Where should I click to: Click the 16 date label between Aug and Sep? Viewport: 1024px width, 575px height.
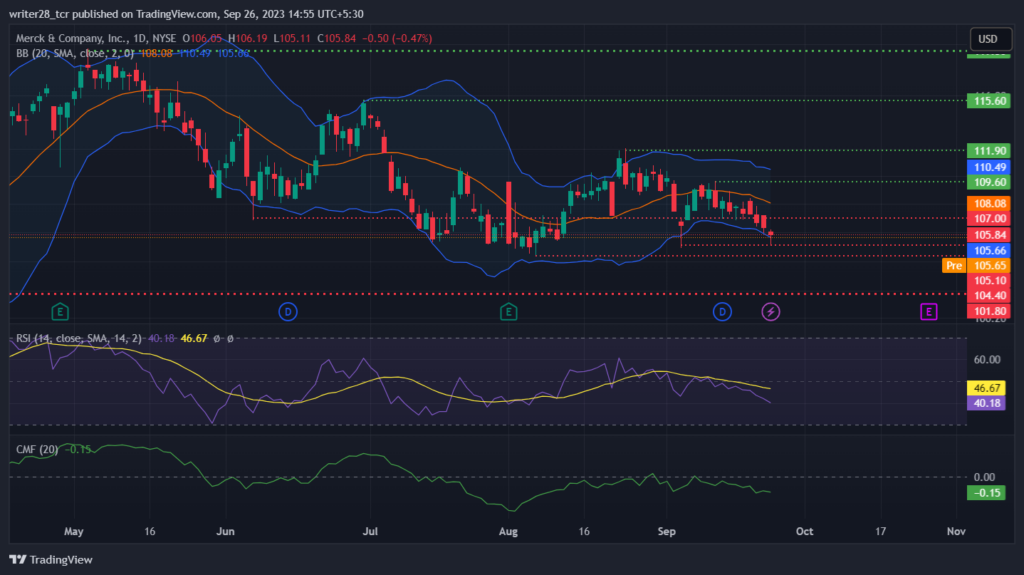click(x=584, y=531)
